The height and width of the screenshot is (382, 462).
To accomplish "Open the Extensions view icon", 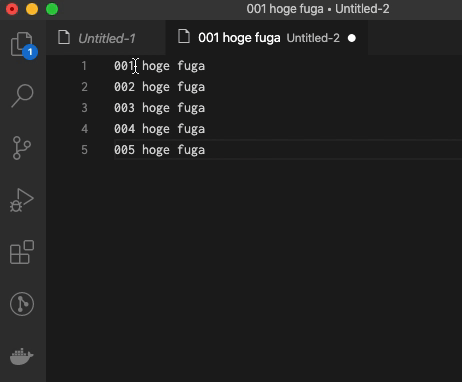I will [22, 252].
